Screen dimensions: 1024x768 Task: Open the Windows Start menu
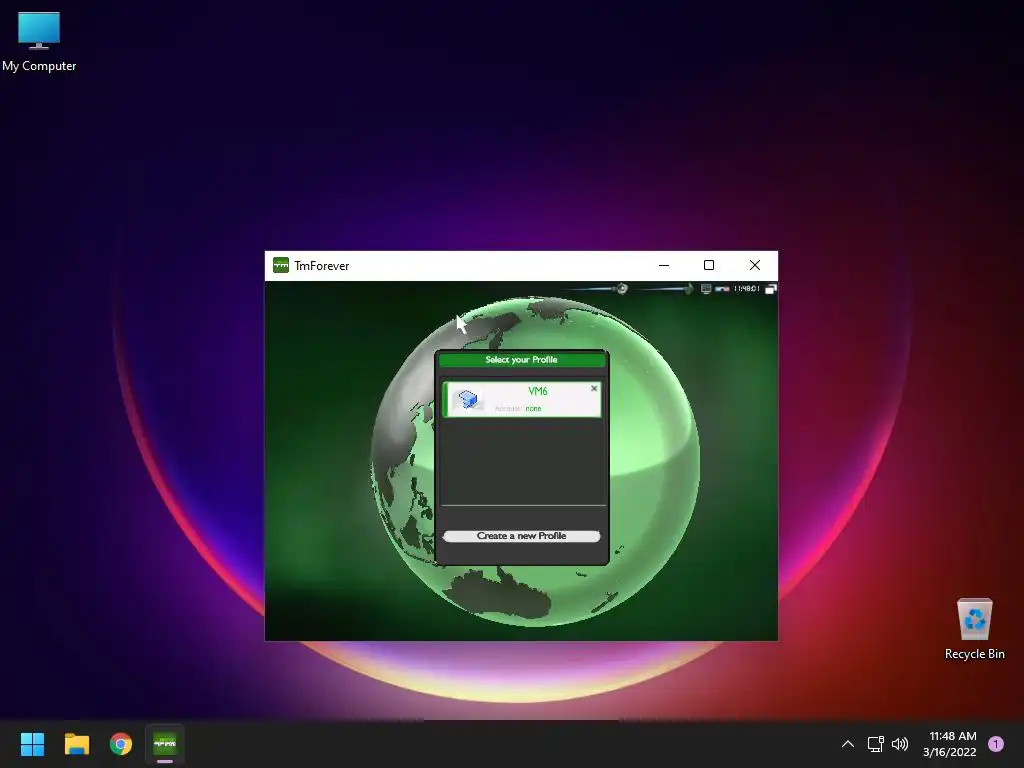[x=32, y=744]
